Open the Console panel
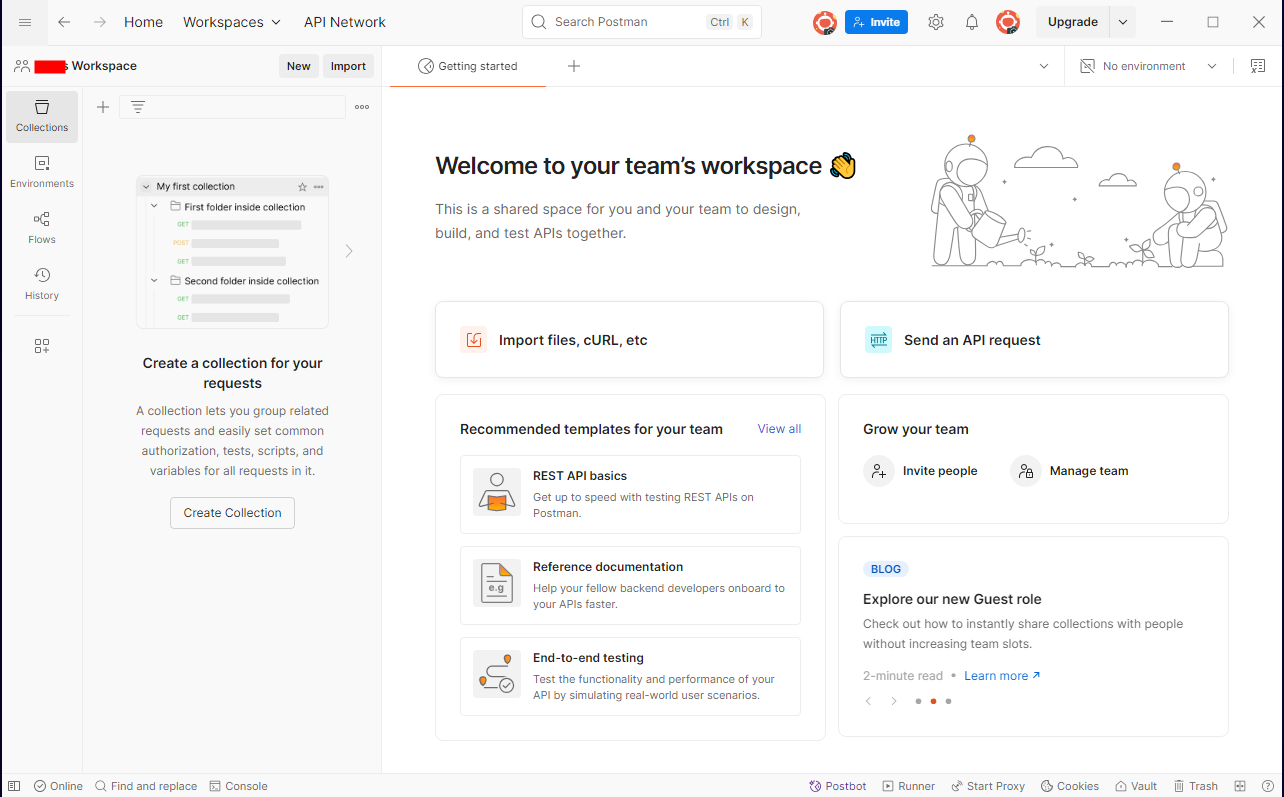The image size is (1284, 797). [x=238, y=786]
